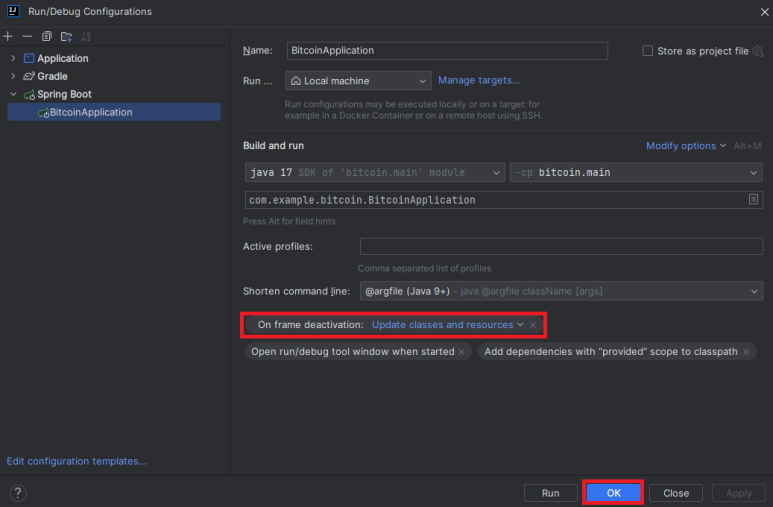This screenshot has height=507, width=773.
Task: Click the Build and run section heading
Action: 273,146
